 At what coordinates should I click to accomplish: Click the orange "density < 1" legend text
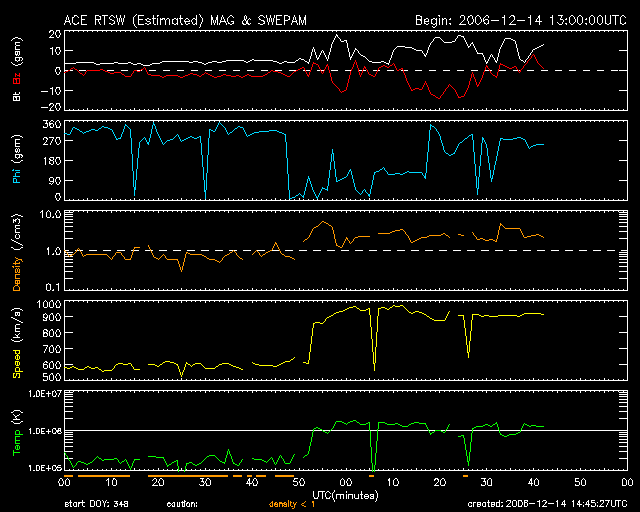[x=292, y=504]
